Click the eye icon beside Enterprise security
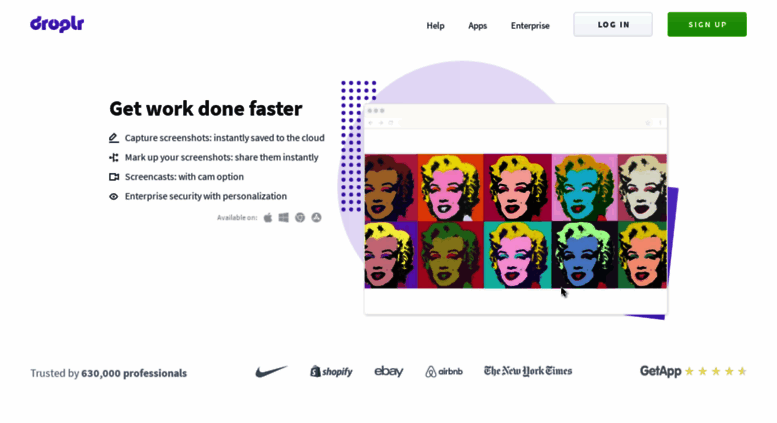 113,197
